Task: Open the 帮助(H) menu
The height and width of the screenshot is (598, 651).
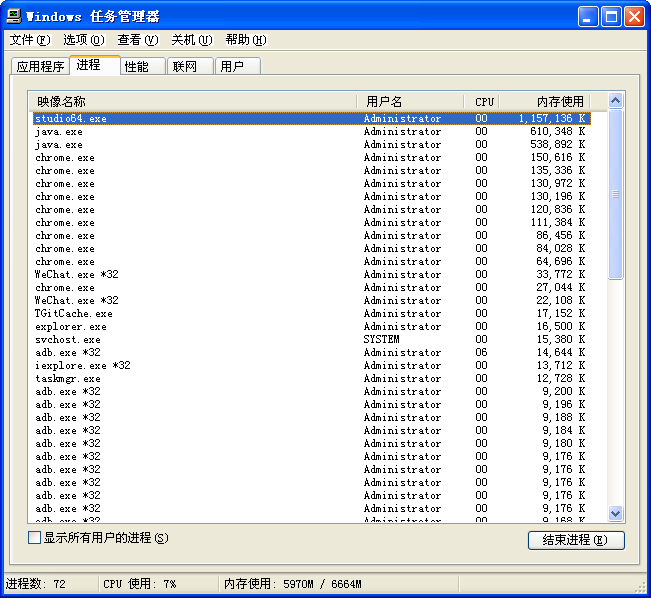Action: 246,40
